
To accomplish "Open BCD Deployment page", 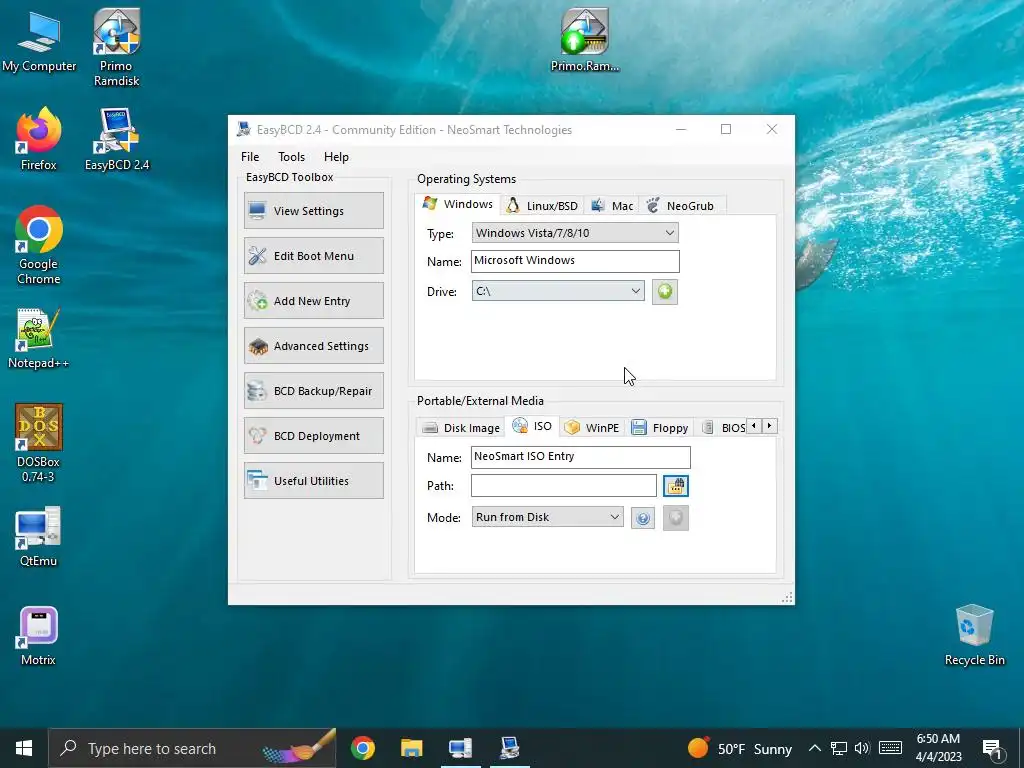I will click(x=313, y=436).
